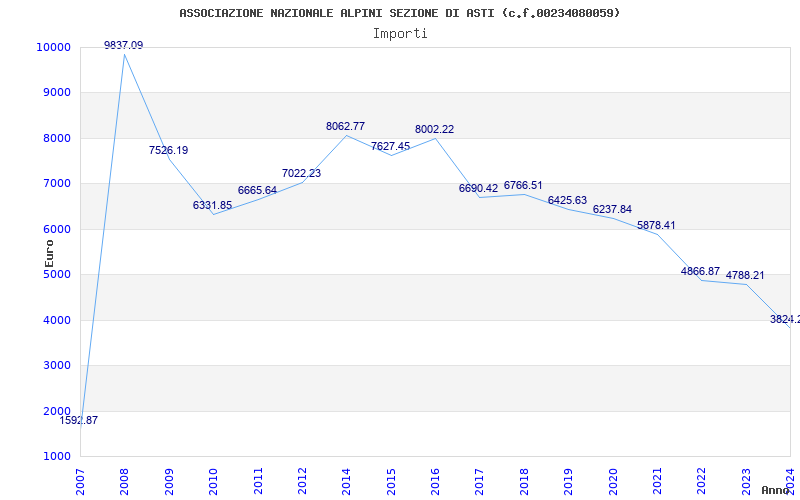The height and width of the screenshot is (500, 800).
Task: Select the 9837.09 data label
Action: tap(123, 45)
